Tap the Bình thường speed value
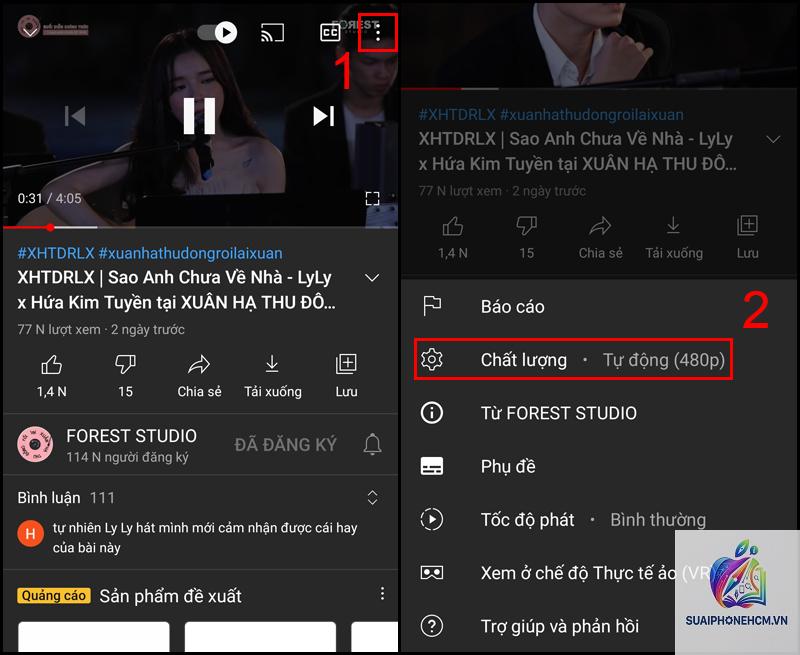The image size is (800, 655). coord(658,520)
